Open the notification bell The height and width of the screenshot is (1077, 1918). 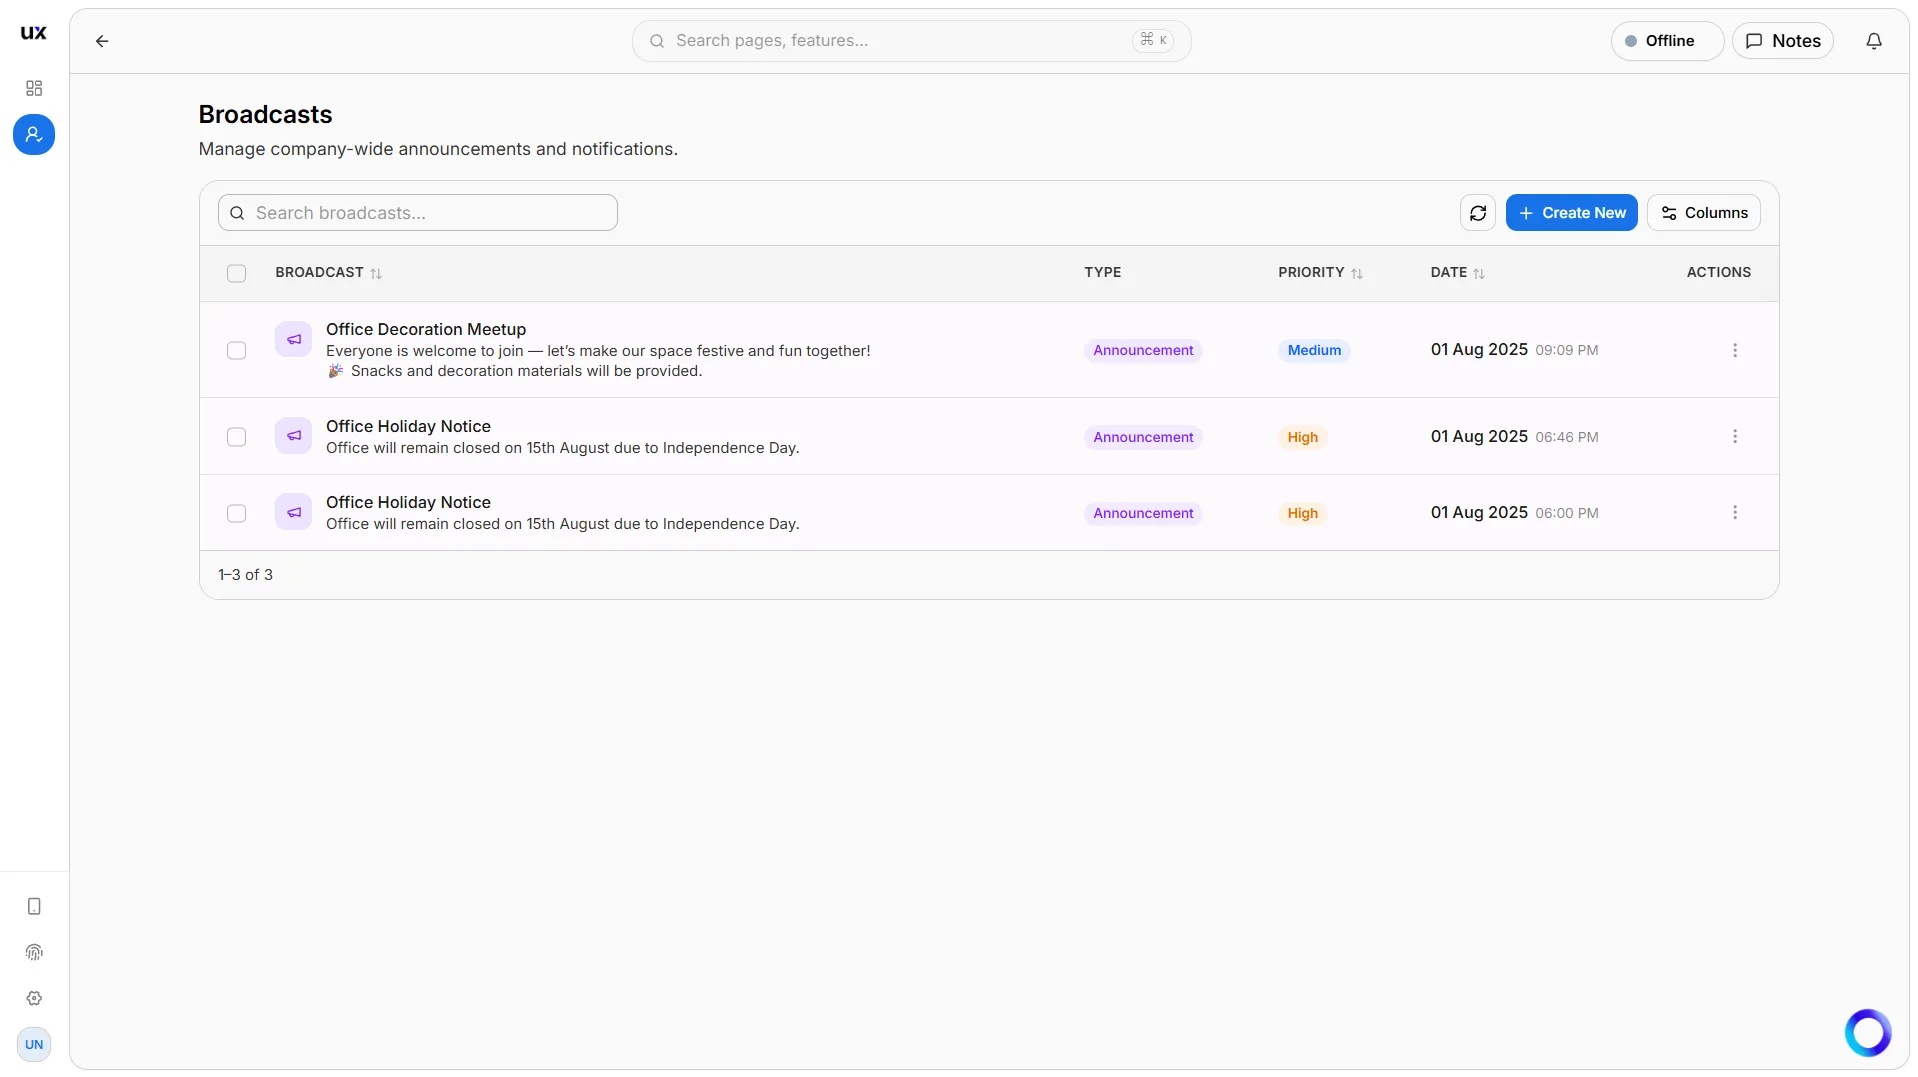1874,41
